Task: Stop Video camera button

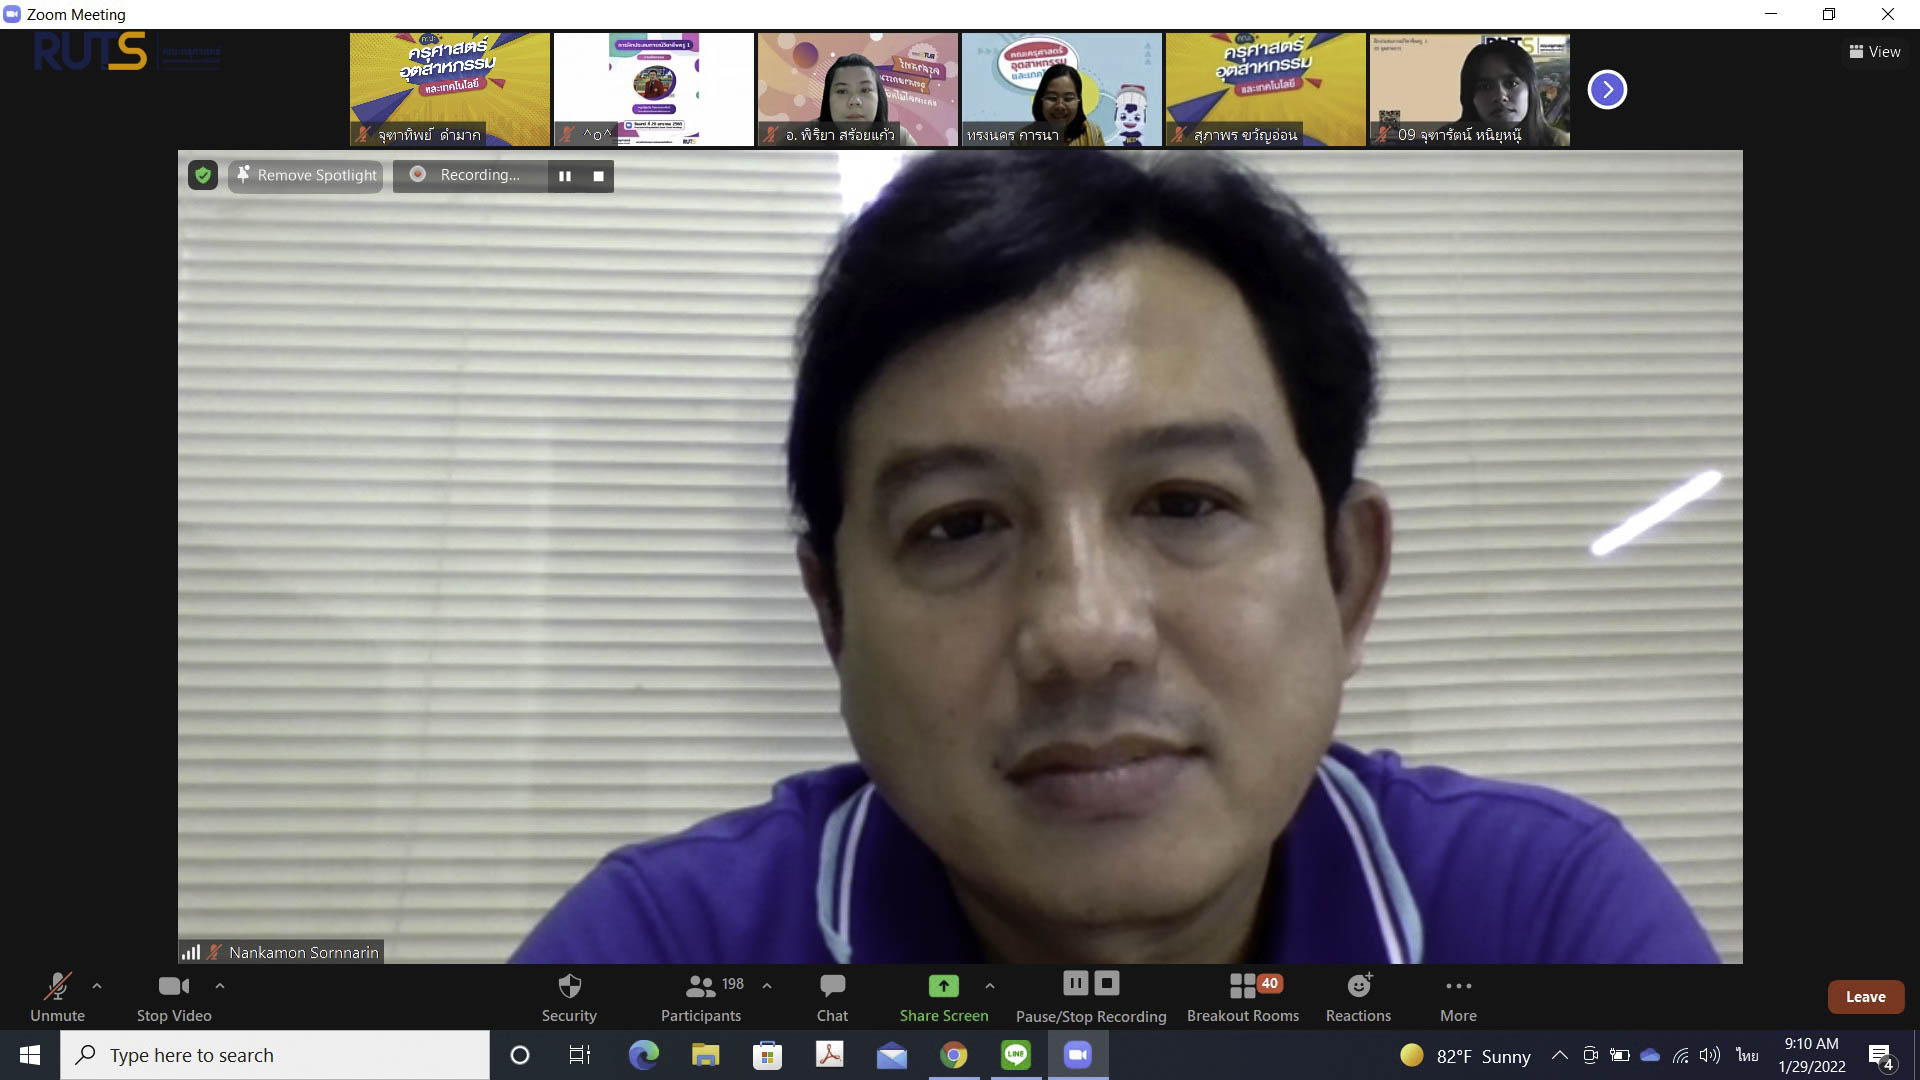Action: pyautogui.click(x=174, y=997)
